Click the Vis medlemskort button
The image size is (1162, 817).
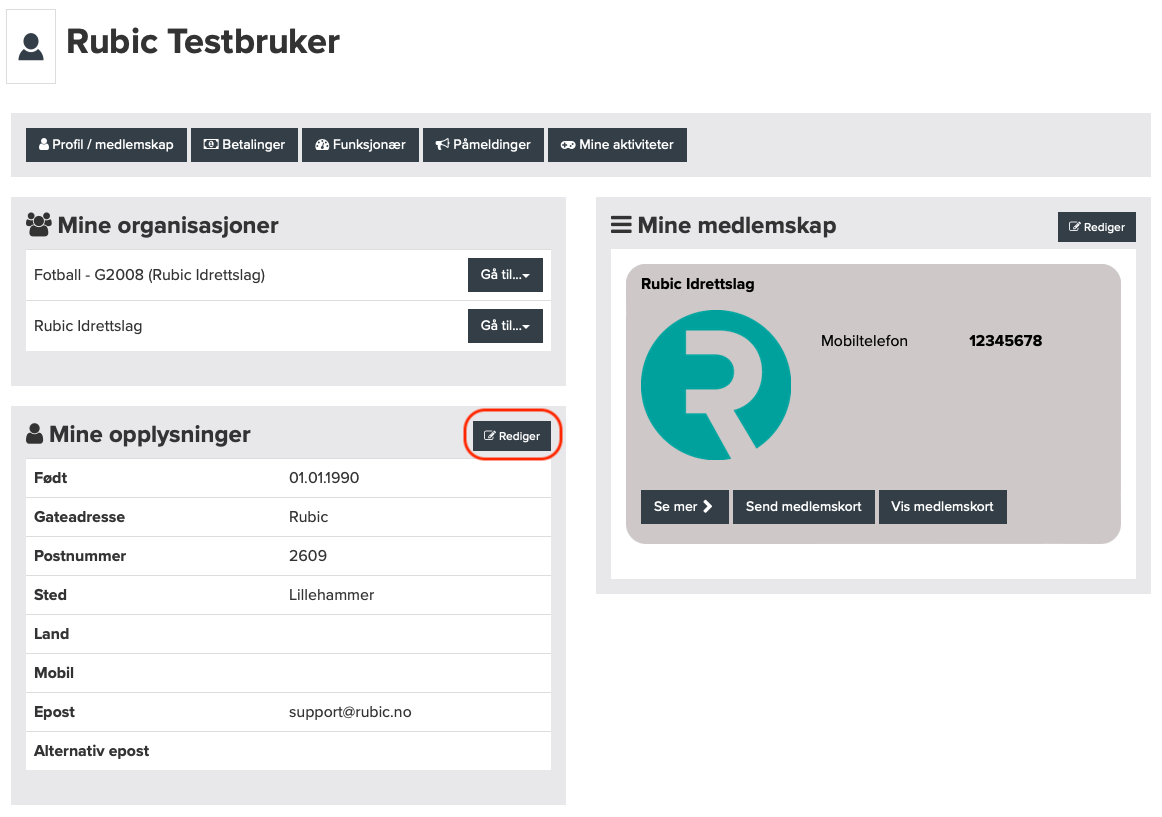click(943, 506)
